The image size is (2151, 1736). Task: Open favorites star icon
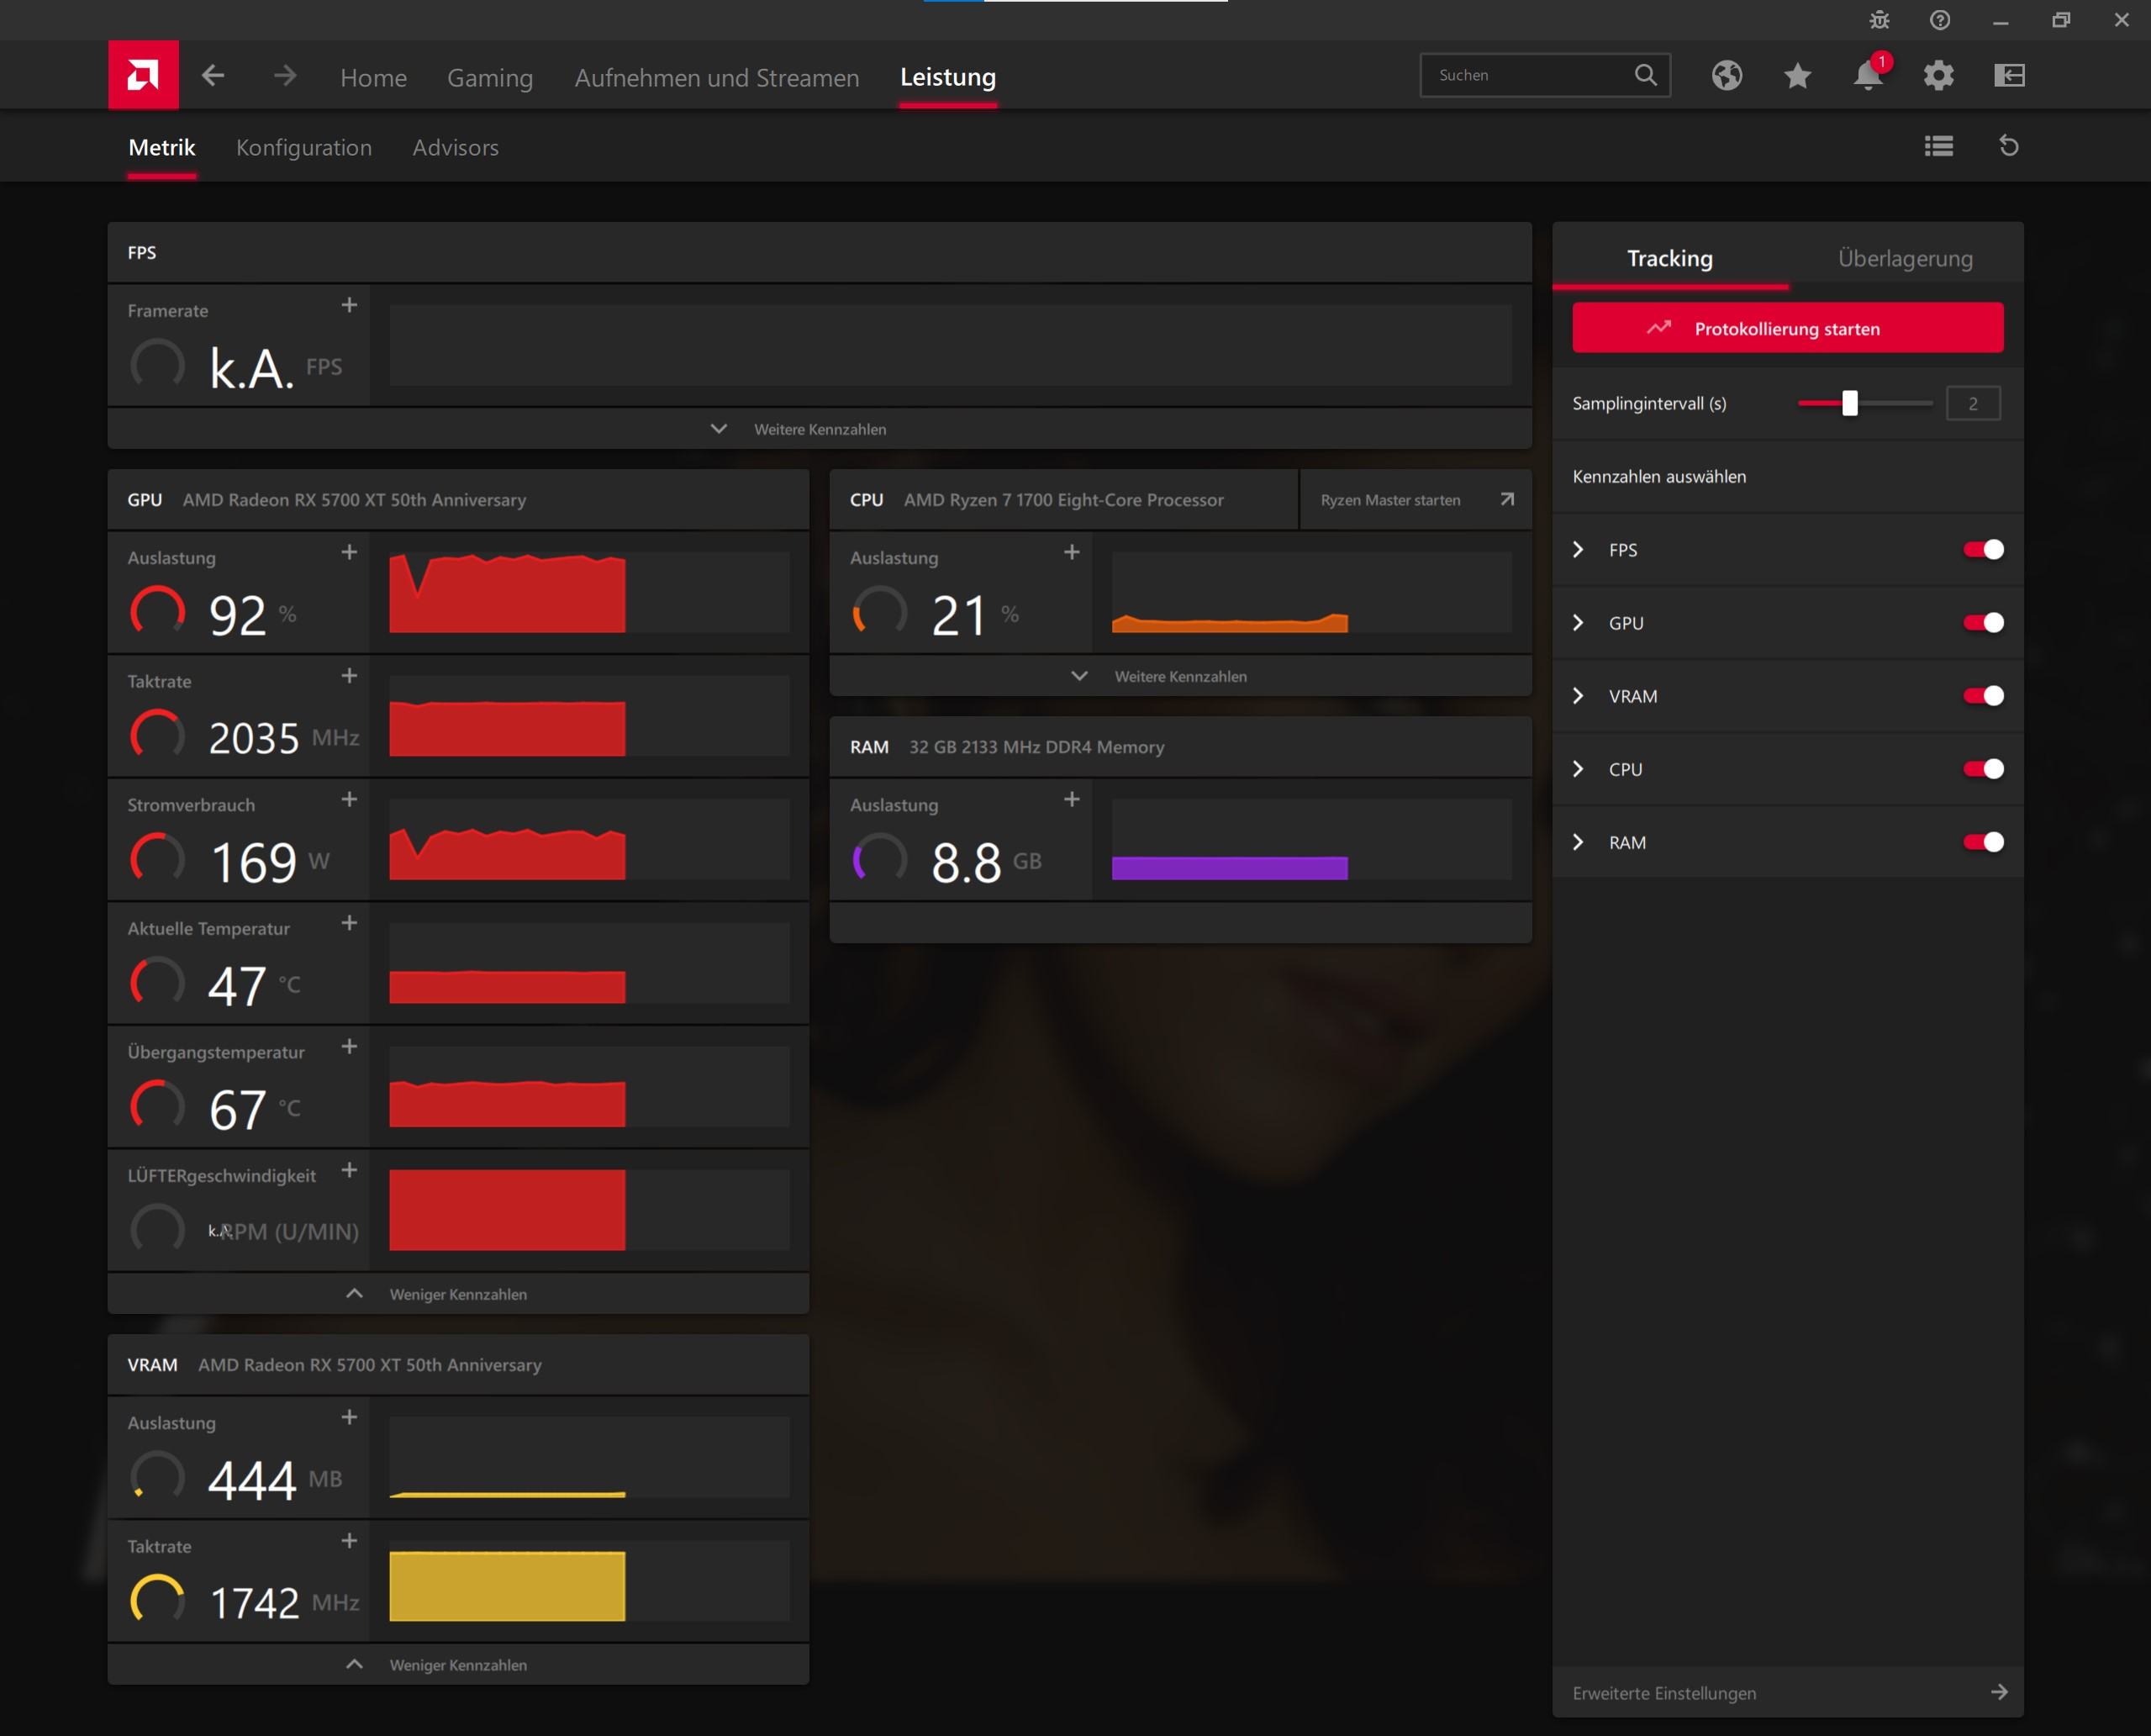pos(1797,76)
